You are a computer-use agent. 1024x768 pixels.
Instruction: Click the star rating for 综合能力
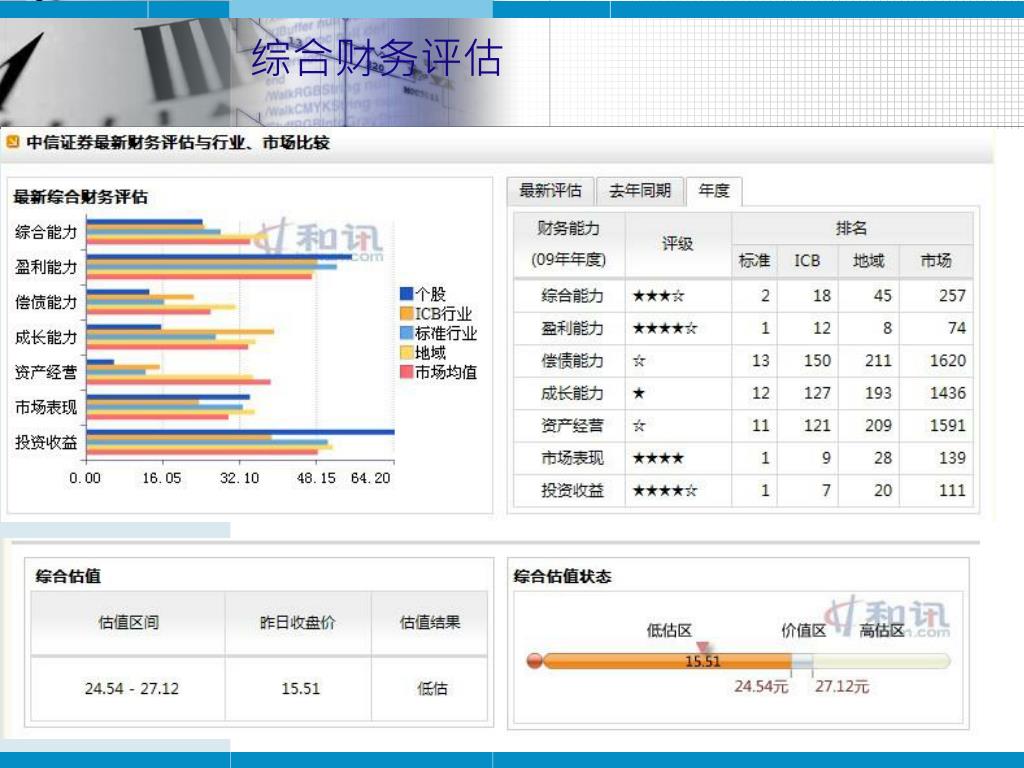coord(658,296)
